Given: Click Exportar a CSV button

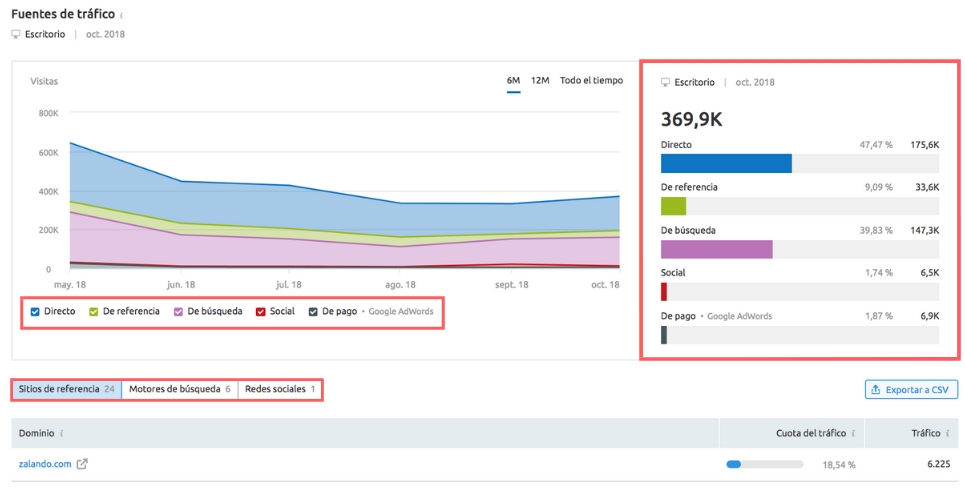Looking at the screenshot, I should click(908, 389).
